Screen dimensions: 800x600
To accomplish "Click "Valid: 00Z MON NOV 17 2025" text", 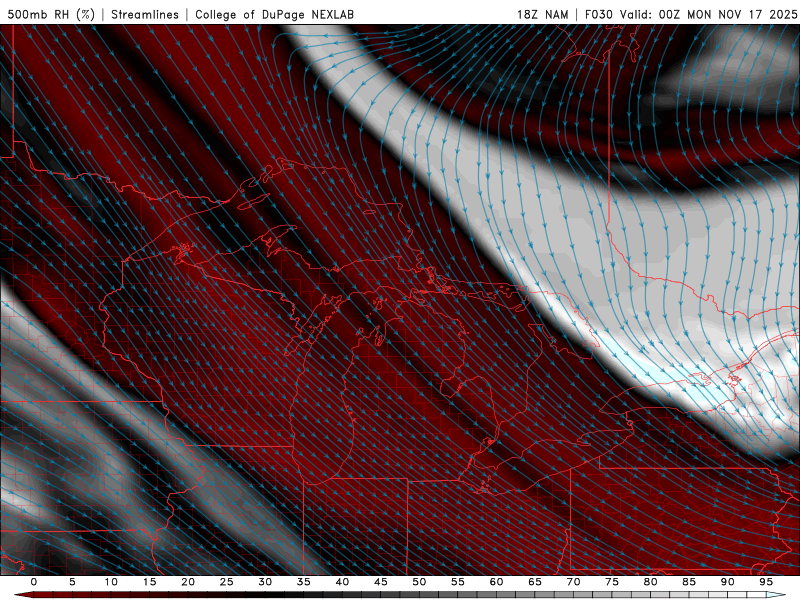I will tap(708, 14).
